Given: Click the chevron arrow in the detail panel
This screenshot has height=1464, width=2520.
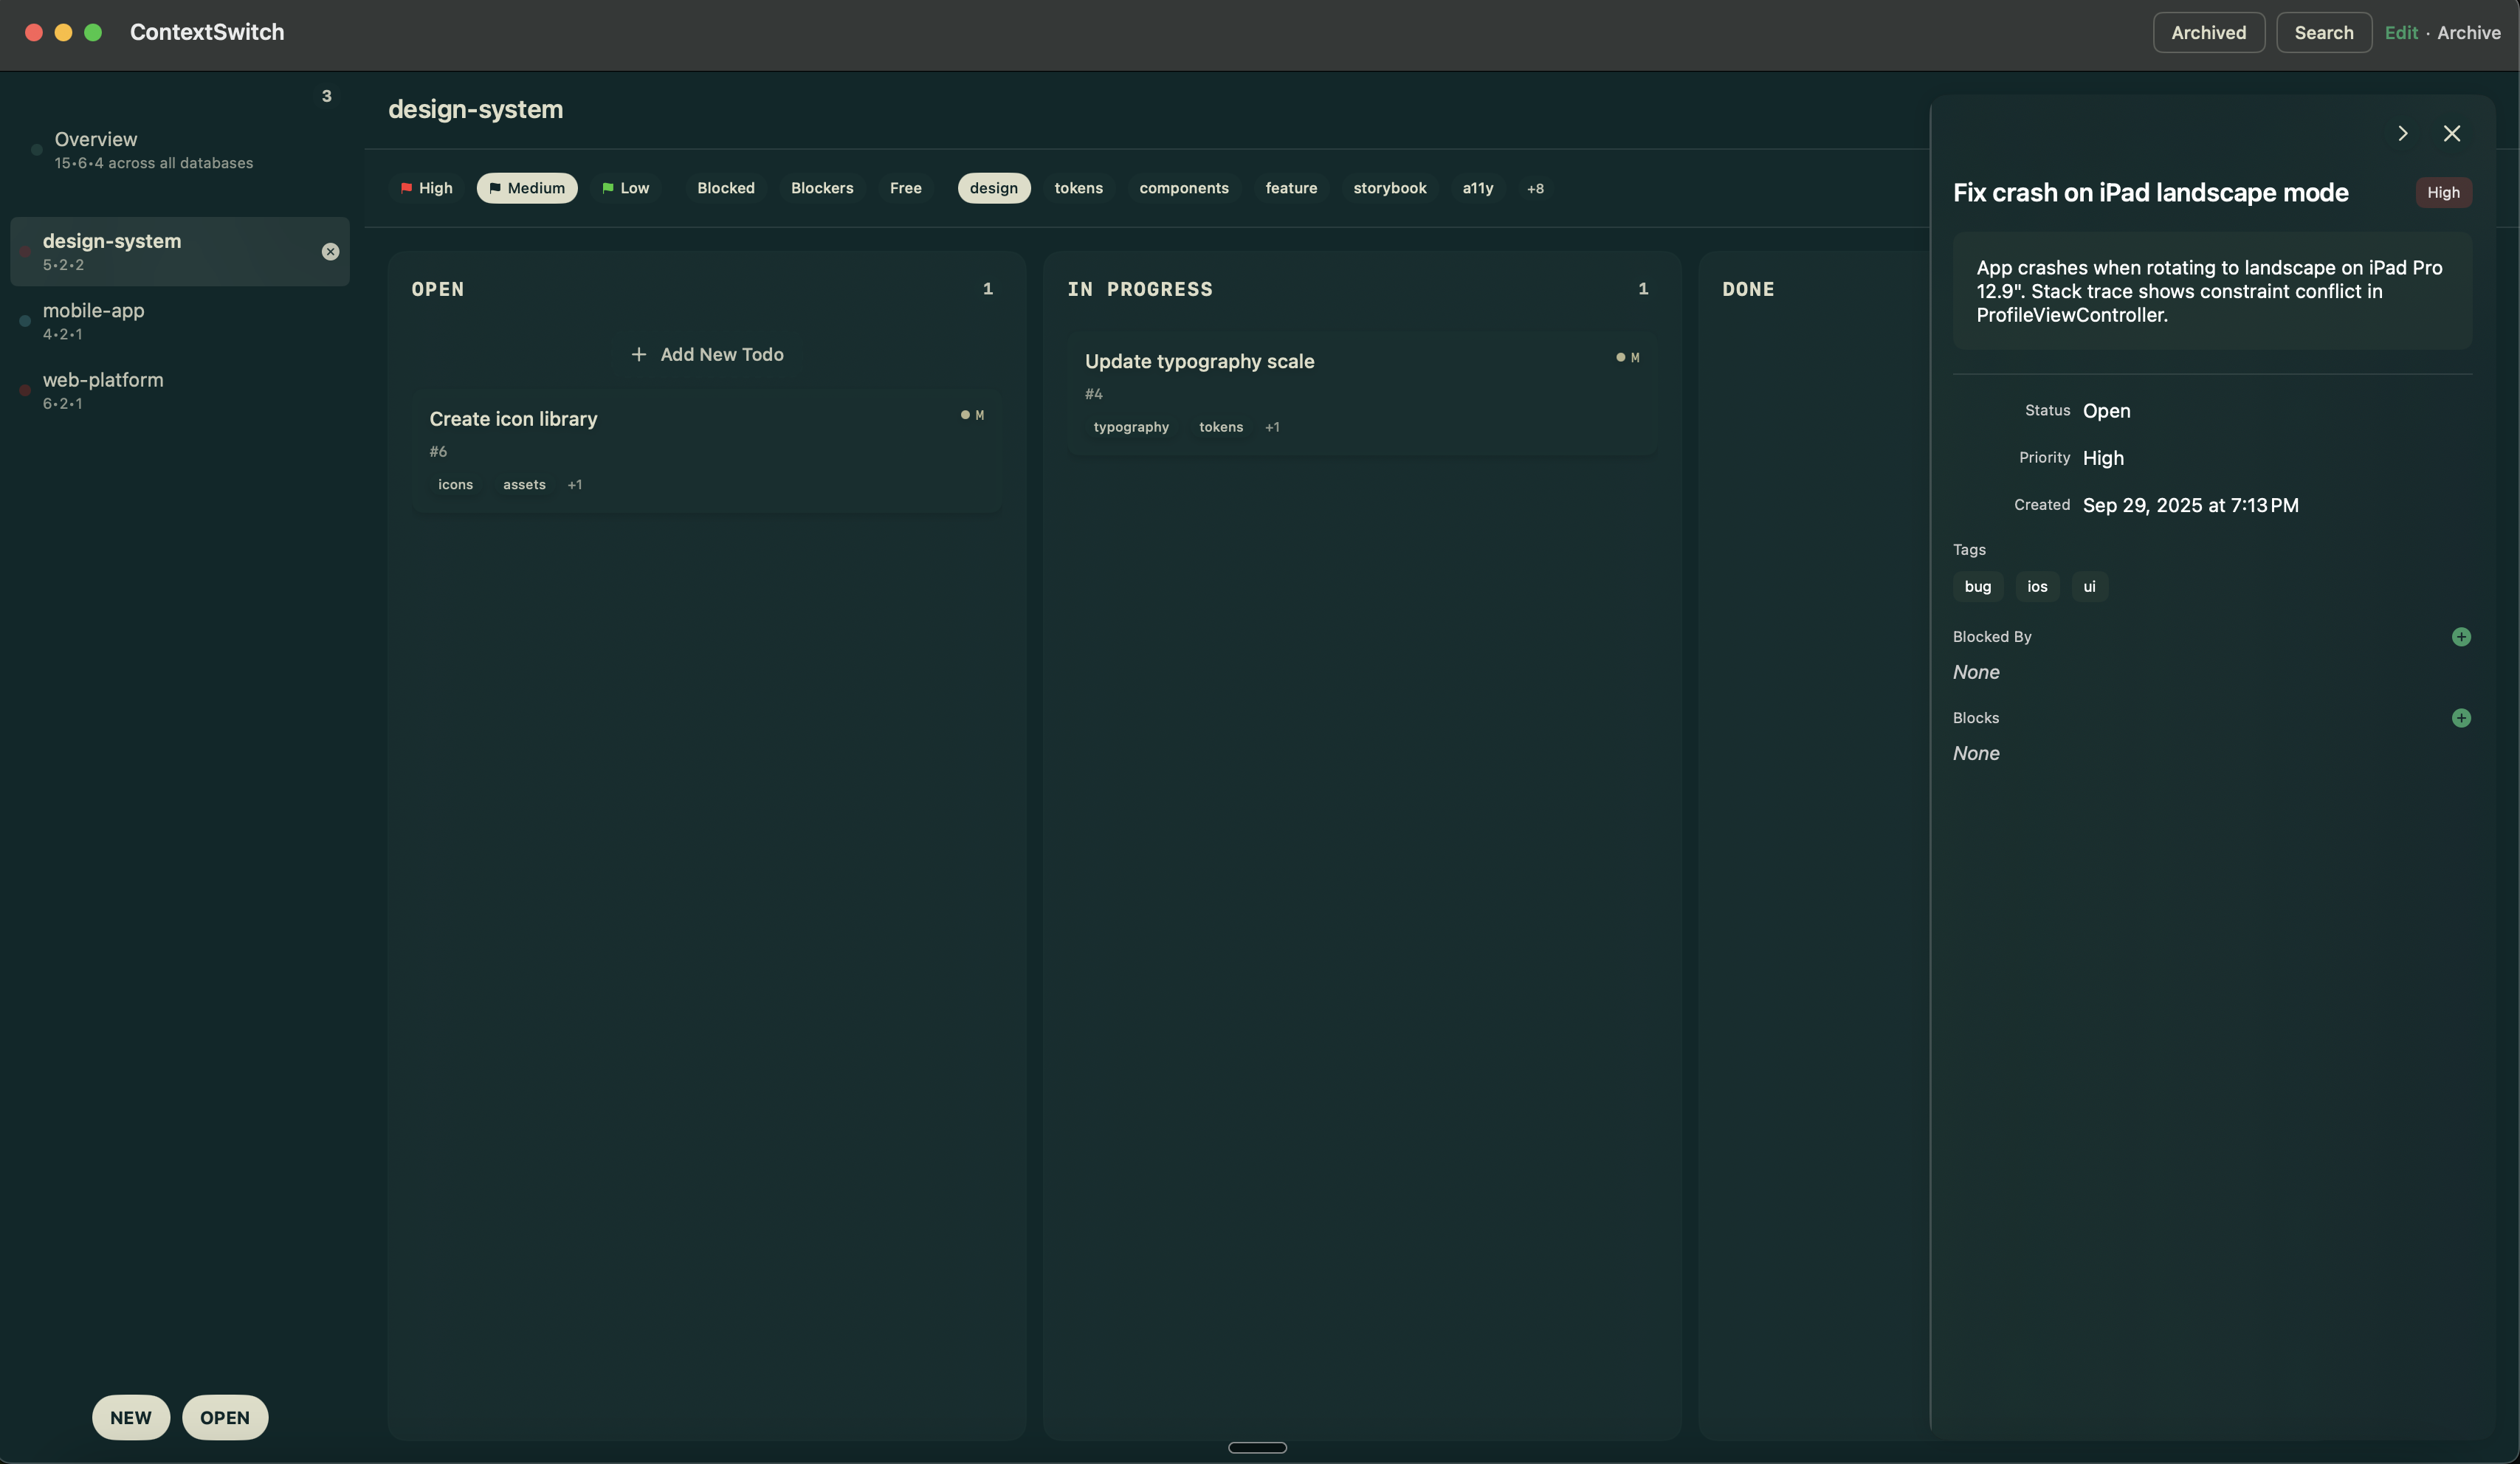Looking at the screenshot, I should coord(2402,134).
